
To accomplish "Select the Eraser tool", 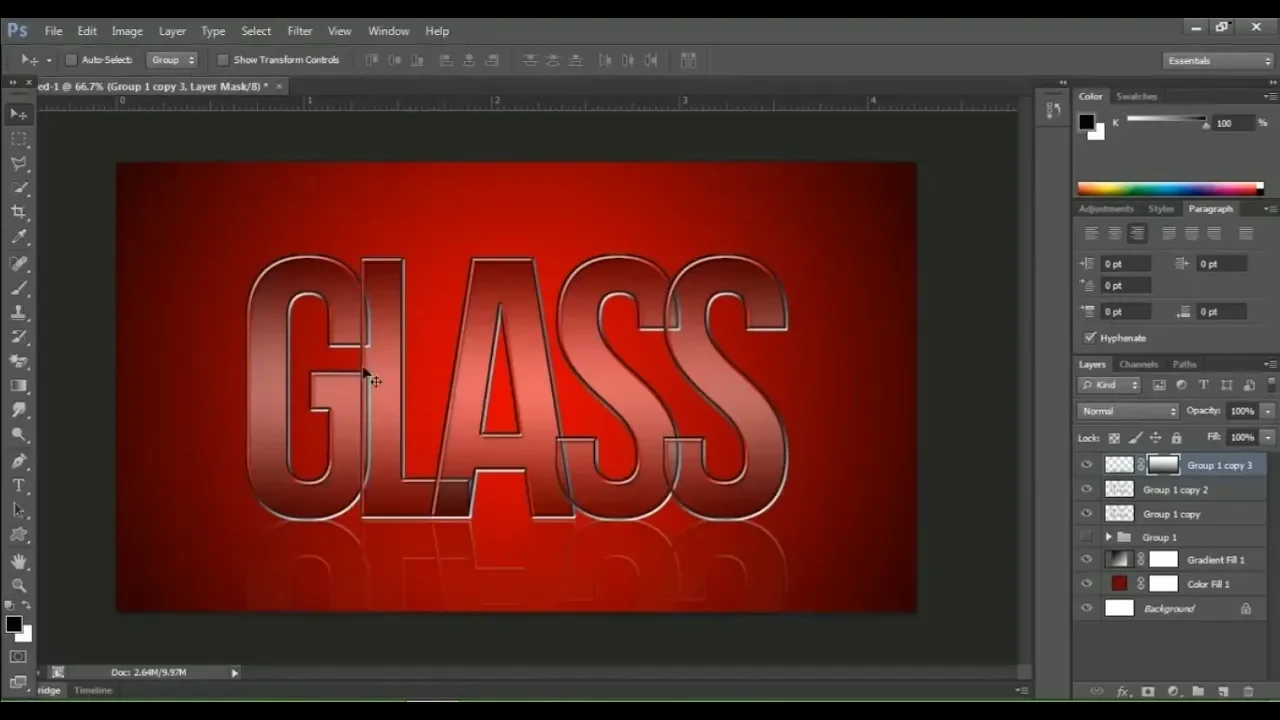I will [19, 361].
